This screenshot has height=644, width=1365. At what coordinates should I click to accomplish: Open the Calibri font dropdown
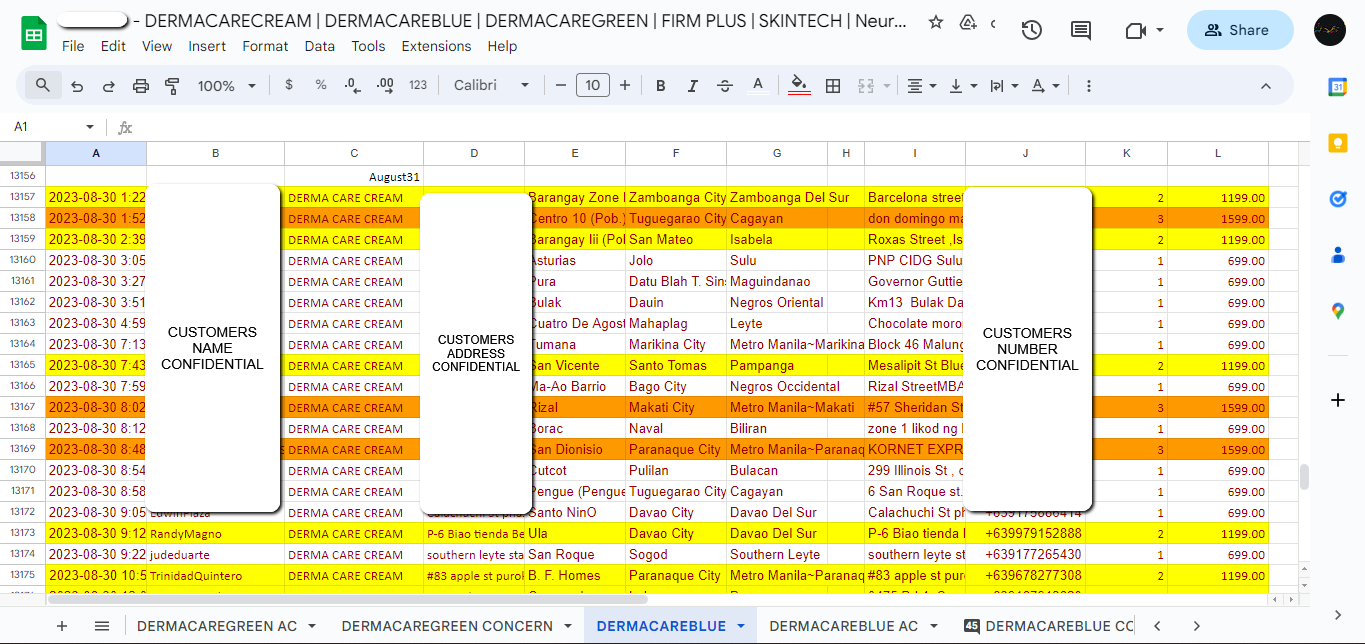[x=490, y=86]
